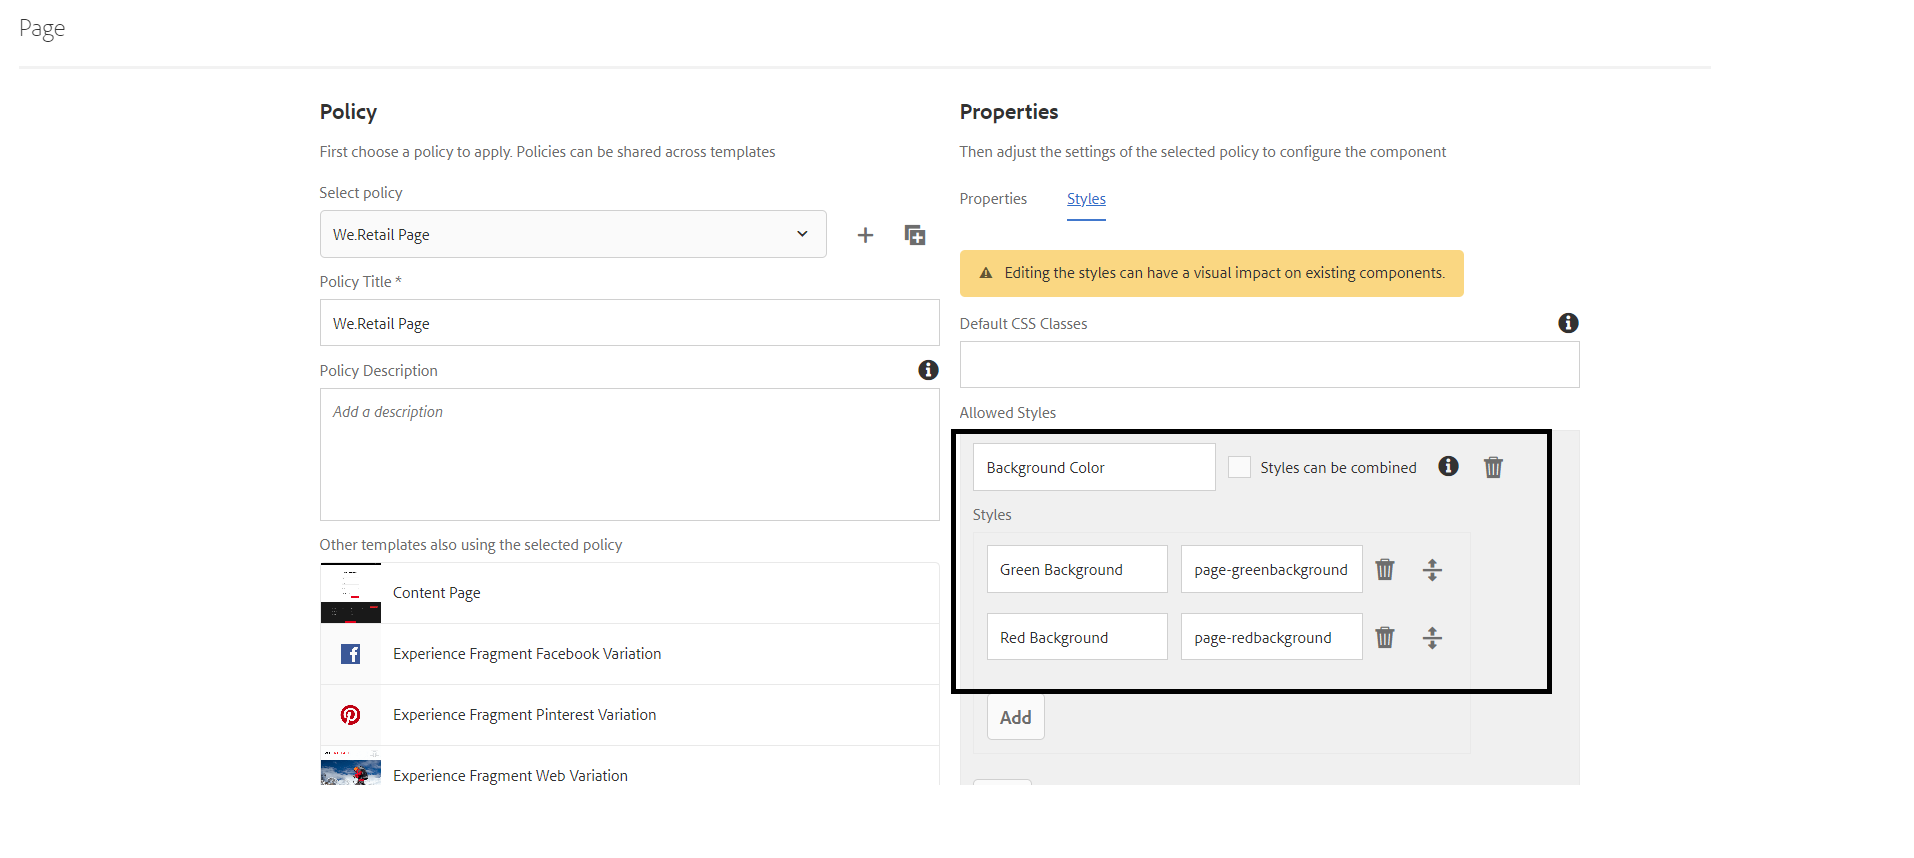Delete the Background Color style group
Screen dimensions: 1914x858
(1493, 467)
